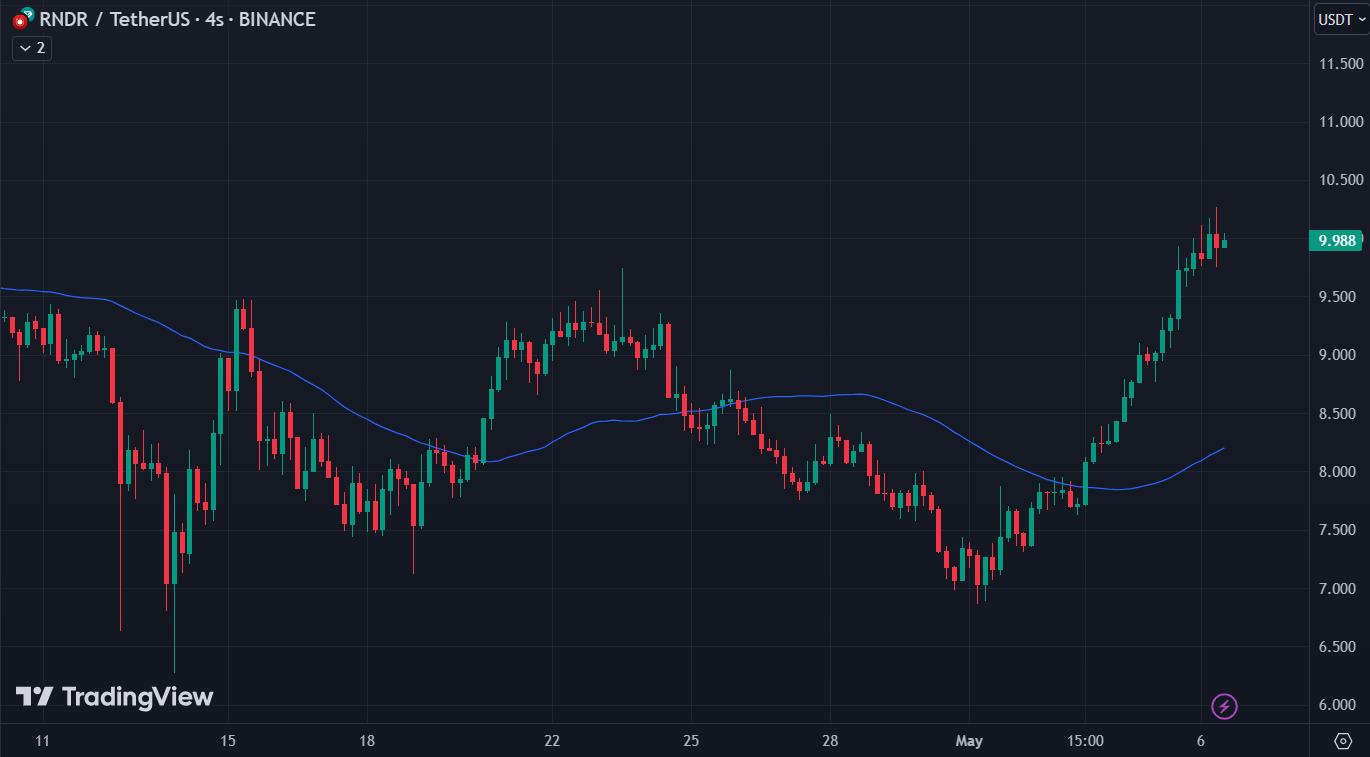Click the 6.000 price scale label

click(1341, 705)
